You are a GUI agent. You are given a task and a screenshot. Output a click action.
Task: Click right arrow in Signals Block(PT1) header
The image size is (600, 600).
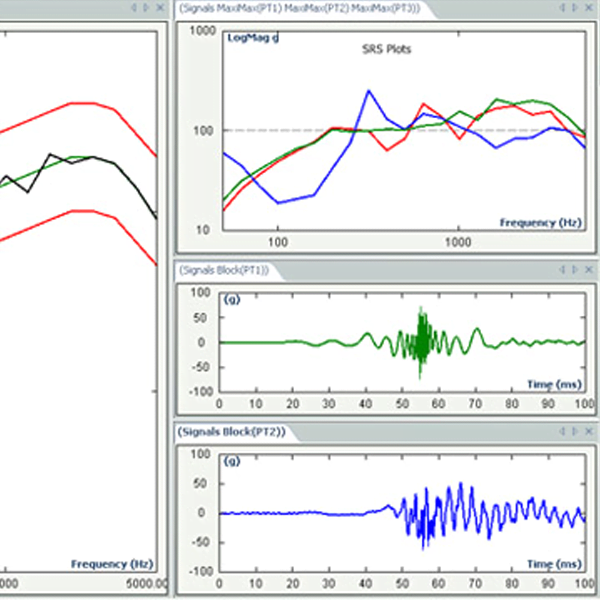click(573, 270)
